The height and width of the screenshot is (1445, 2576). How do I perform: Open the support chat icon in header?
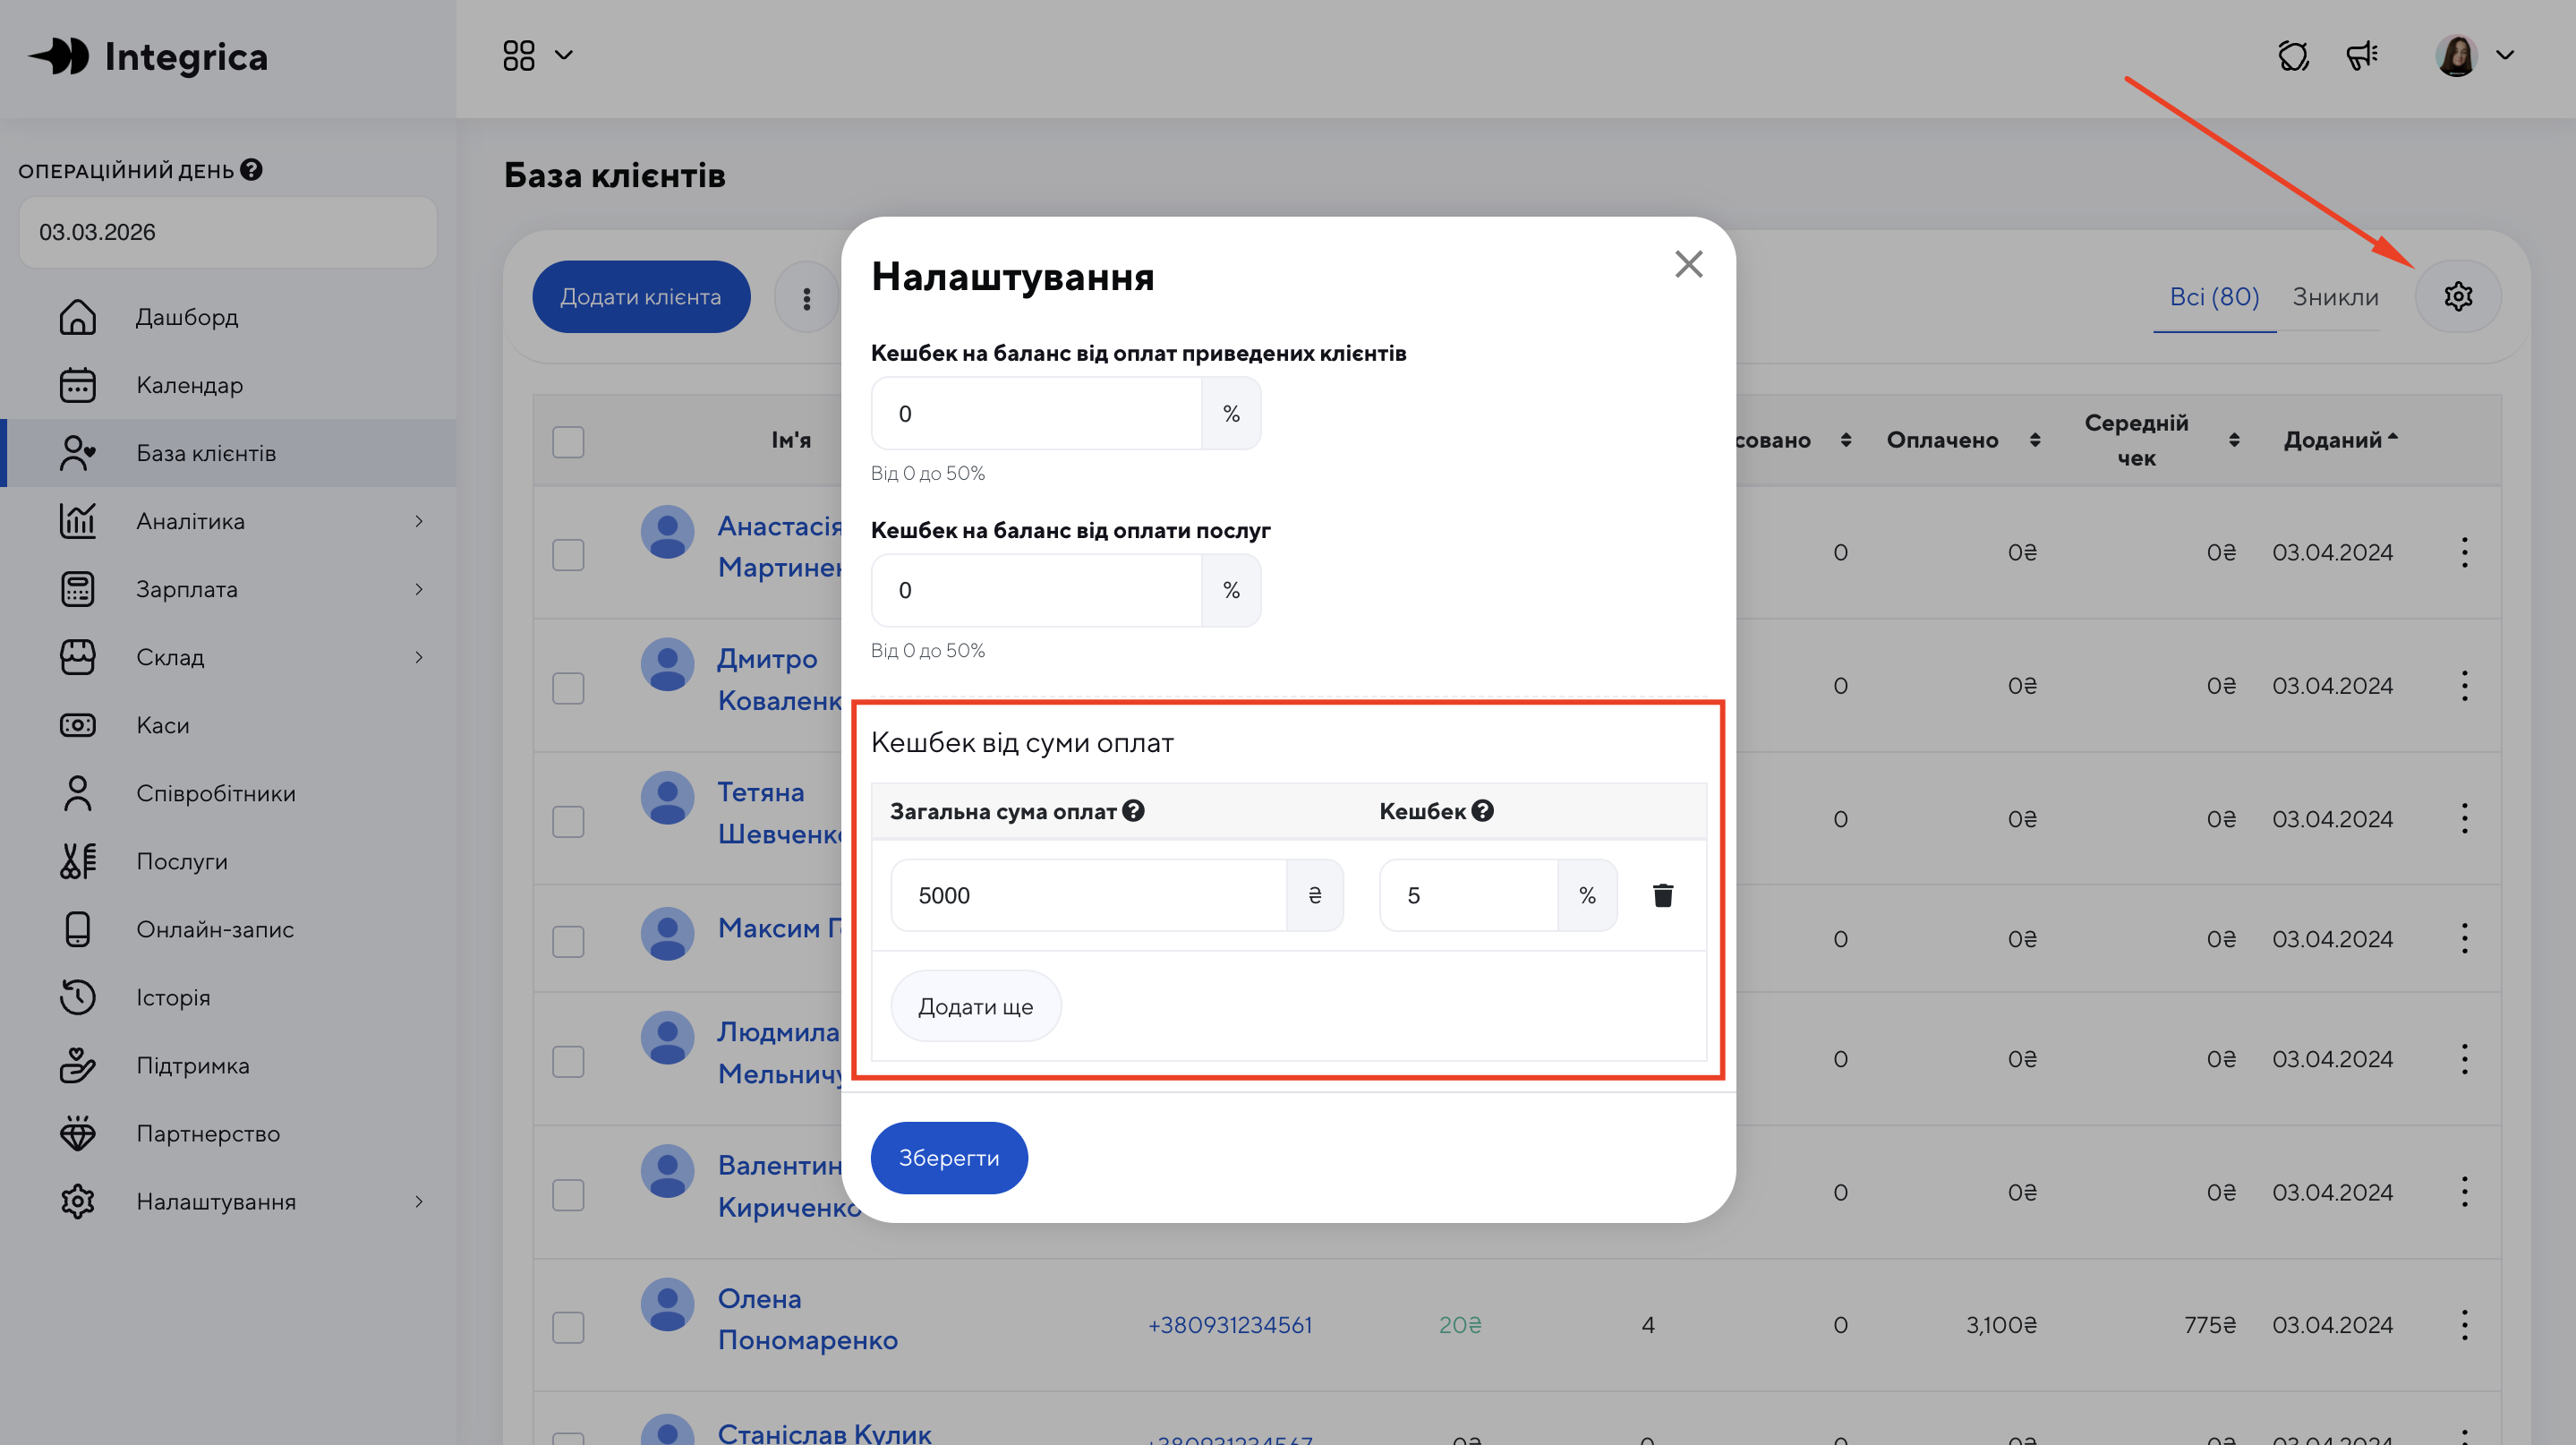click(2293, 56)
